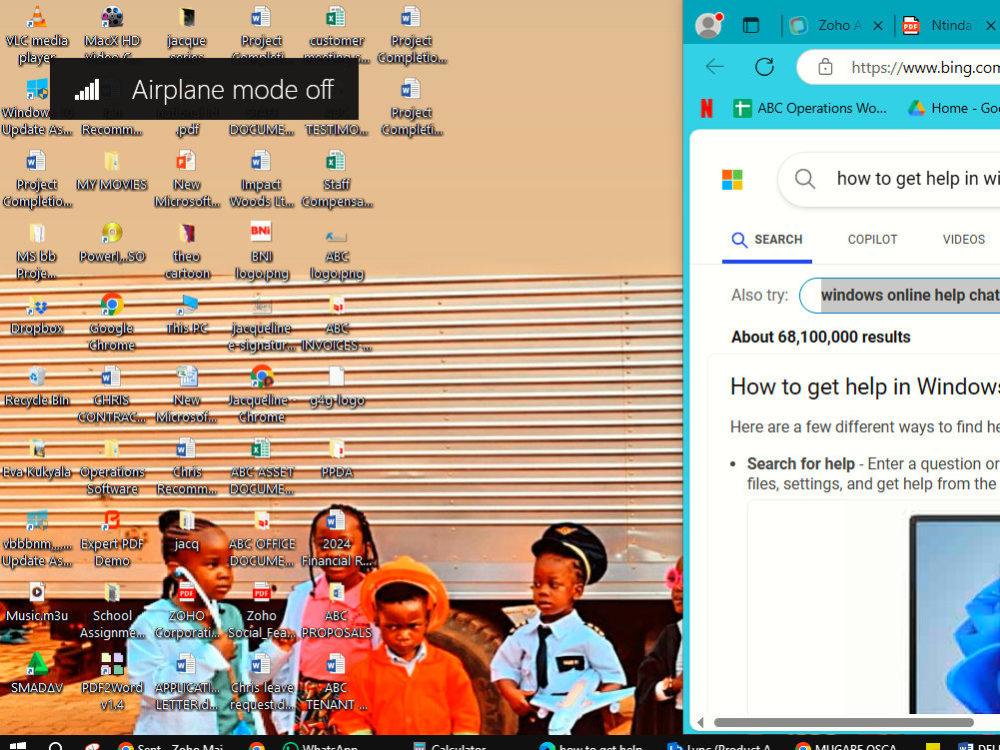The width and height of the screenshot is (1000, 750).
Task: Open ABC PROPOSALS folder
Action: point(336,611)
